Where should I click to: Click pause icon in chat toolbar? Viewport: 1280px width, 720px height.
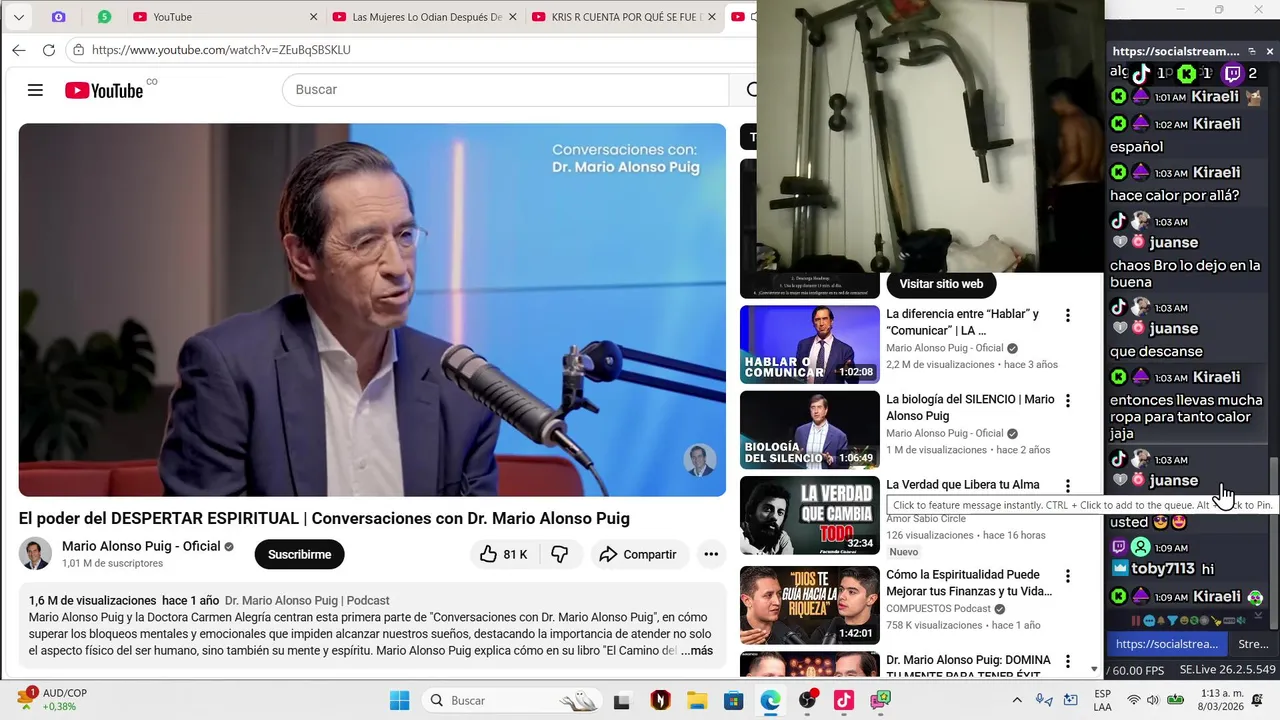1136,621
